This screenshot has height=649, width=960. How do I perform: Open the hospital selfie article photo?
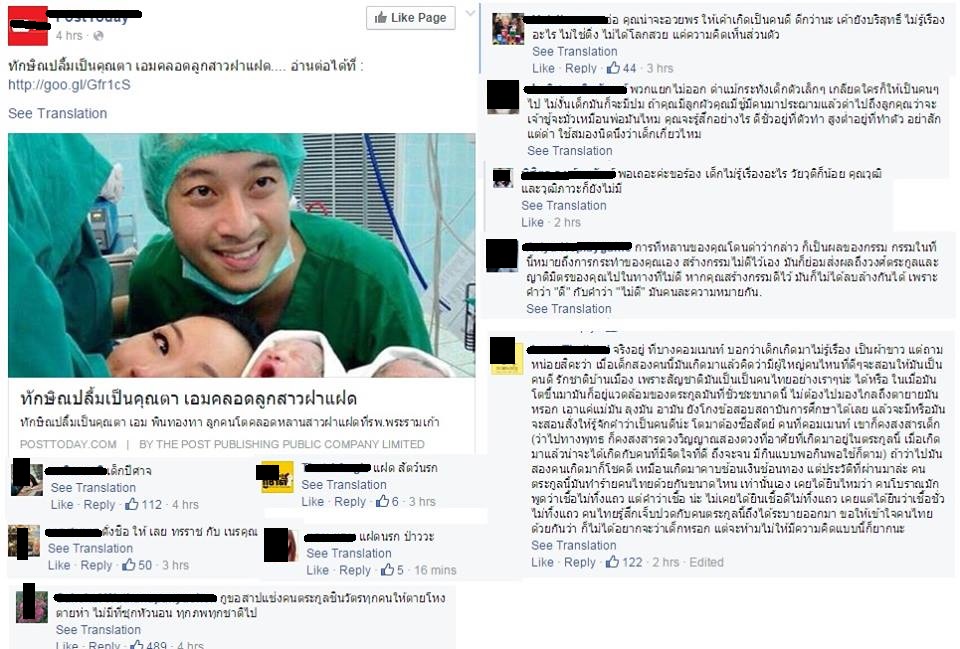(241, 255)
